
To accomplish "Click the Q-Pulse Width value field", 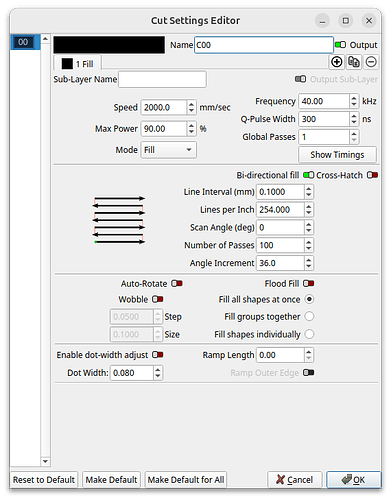I will [324, 119].
